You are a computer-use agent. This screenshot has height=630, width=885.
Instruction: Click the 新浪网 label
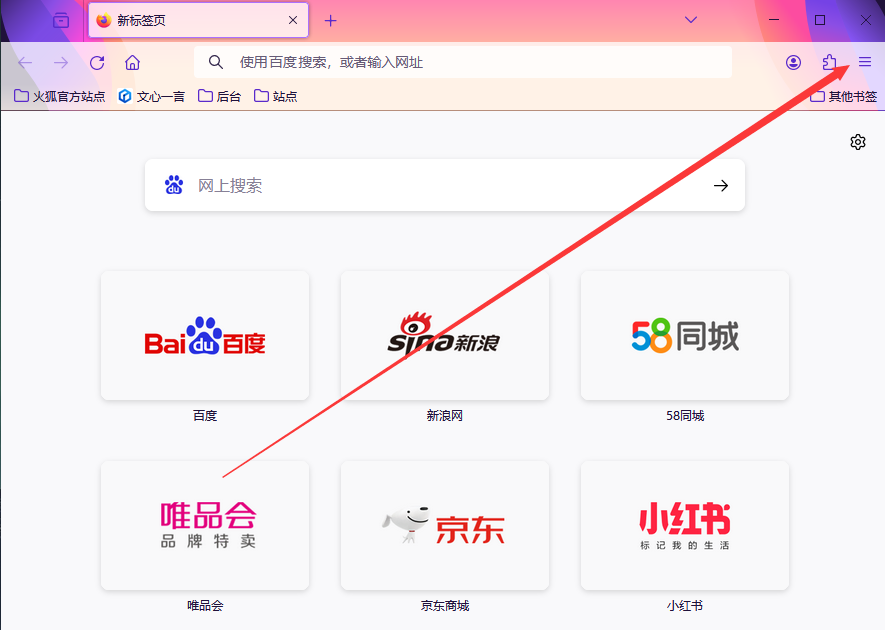pos(445,416)
